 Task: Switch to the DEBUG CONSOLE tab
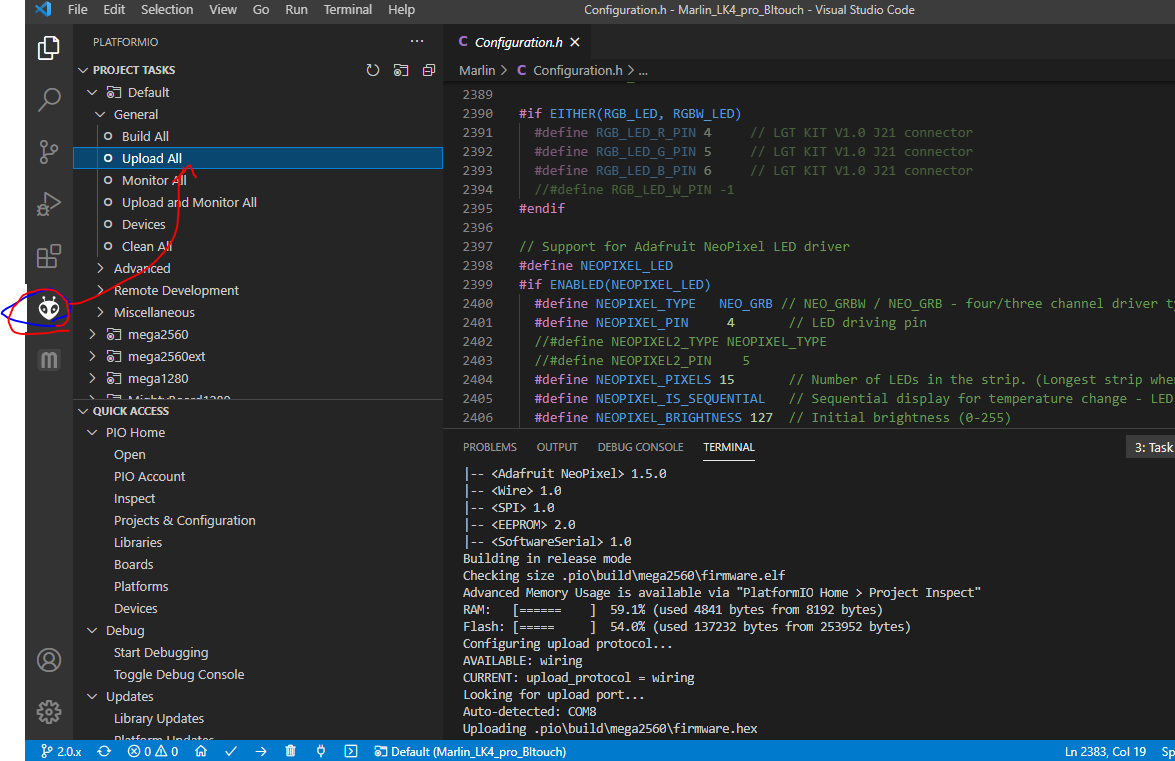640,447
